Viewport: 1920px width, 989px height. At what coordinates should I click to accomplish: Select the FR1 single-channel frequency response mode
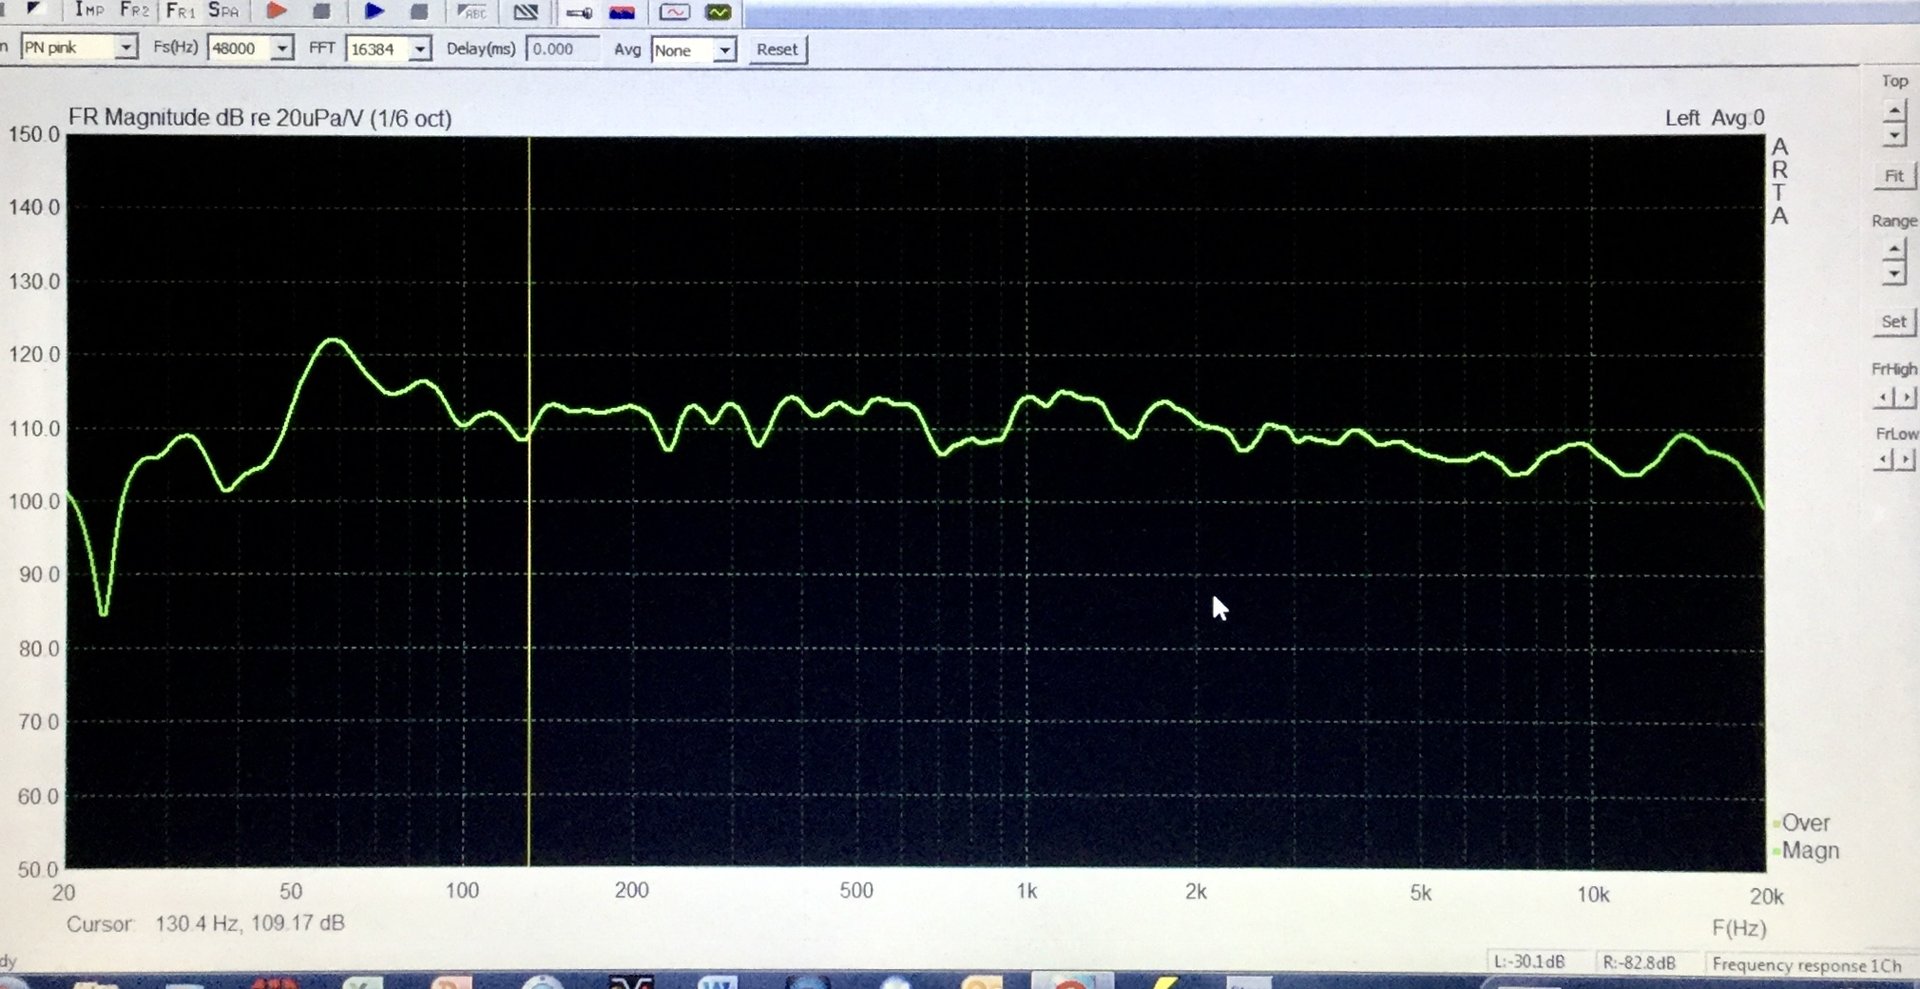click(x=180, y=10)
